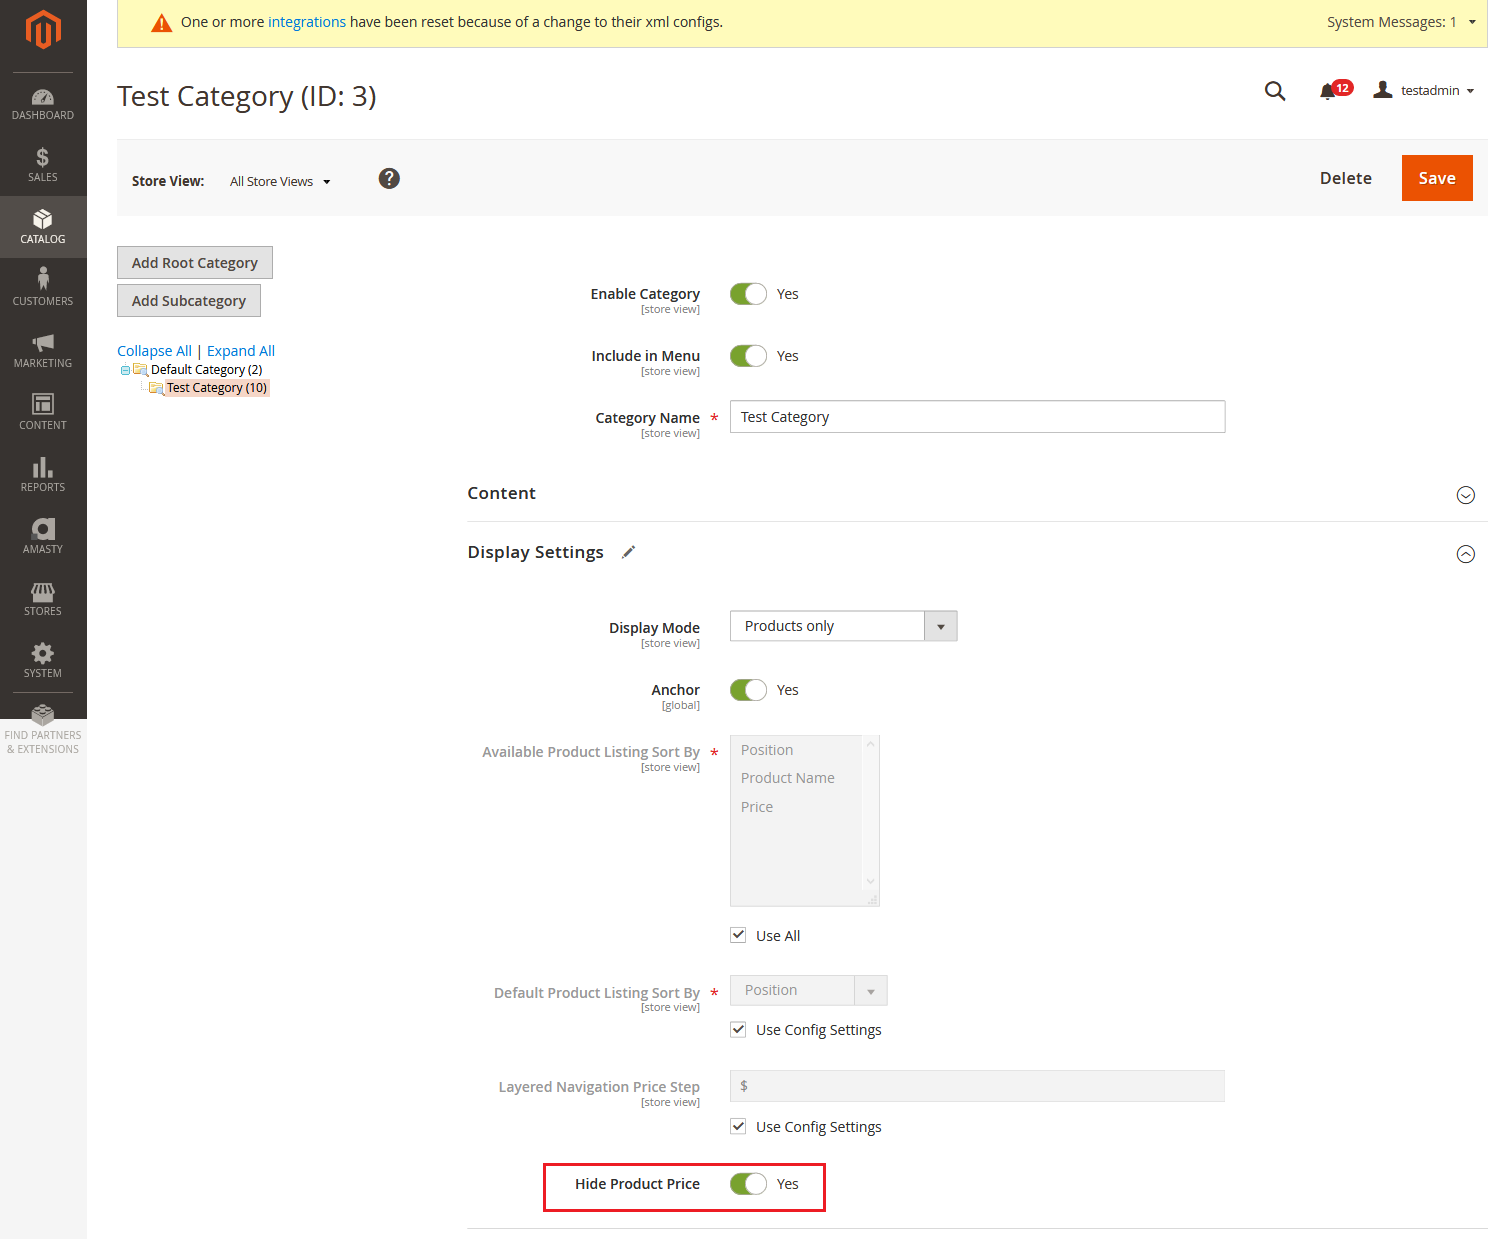The image size is (1501, 1239).
Task: Open the All Store Views dropdown
Action: [280, 181]
